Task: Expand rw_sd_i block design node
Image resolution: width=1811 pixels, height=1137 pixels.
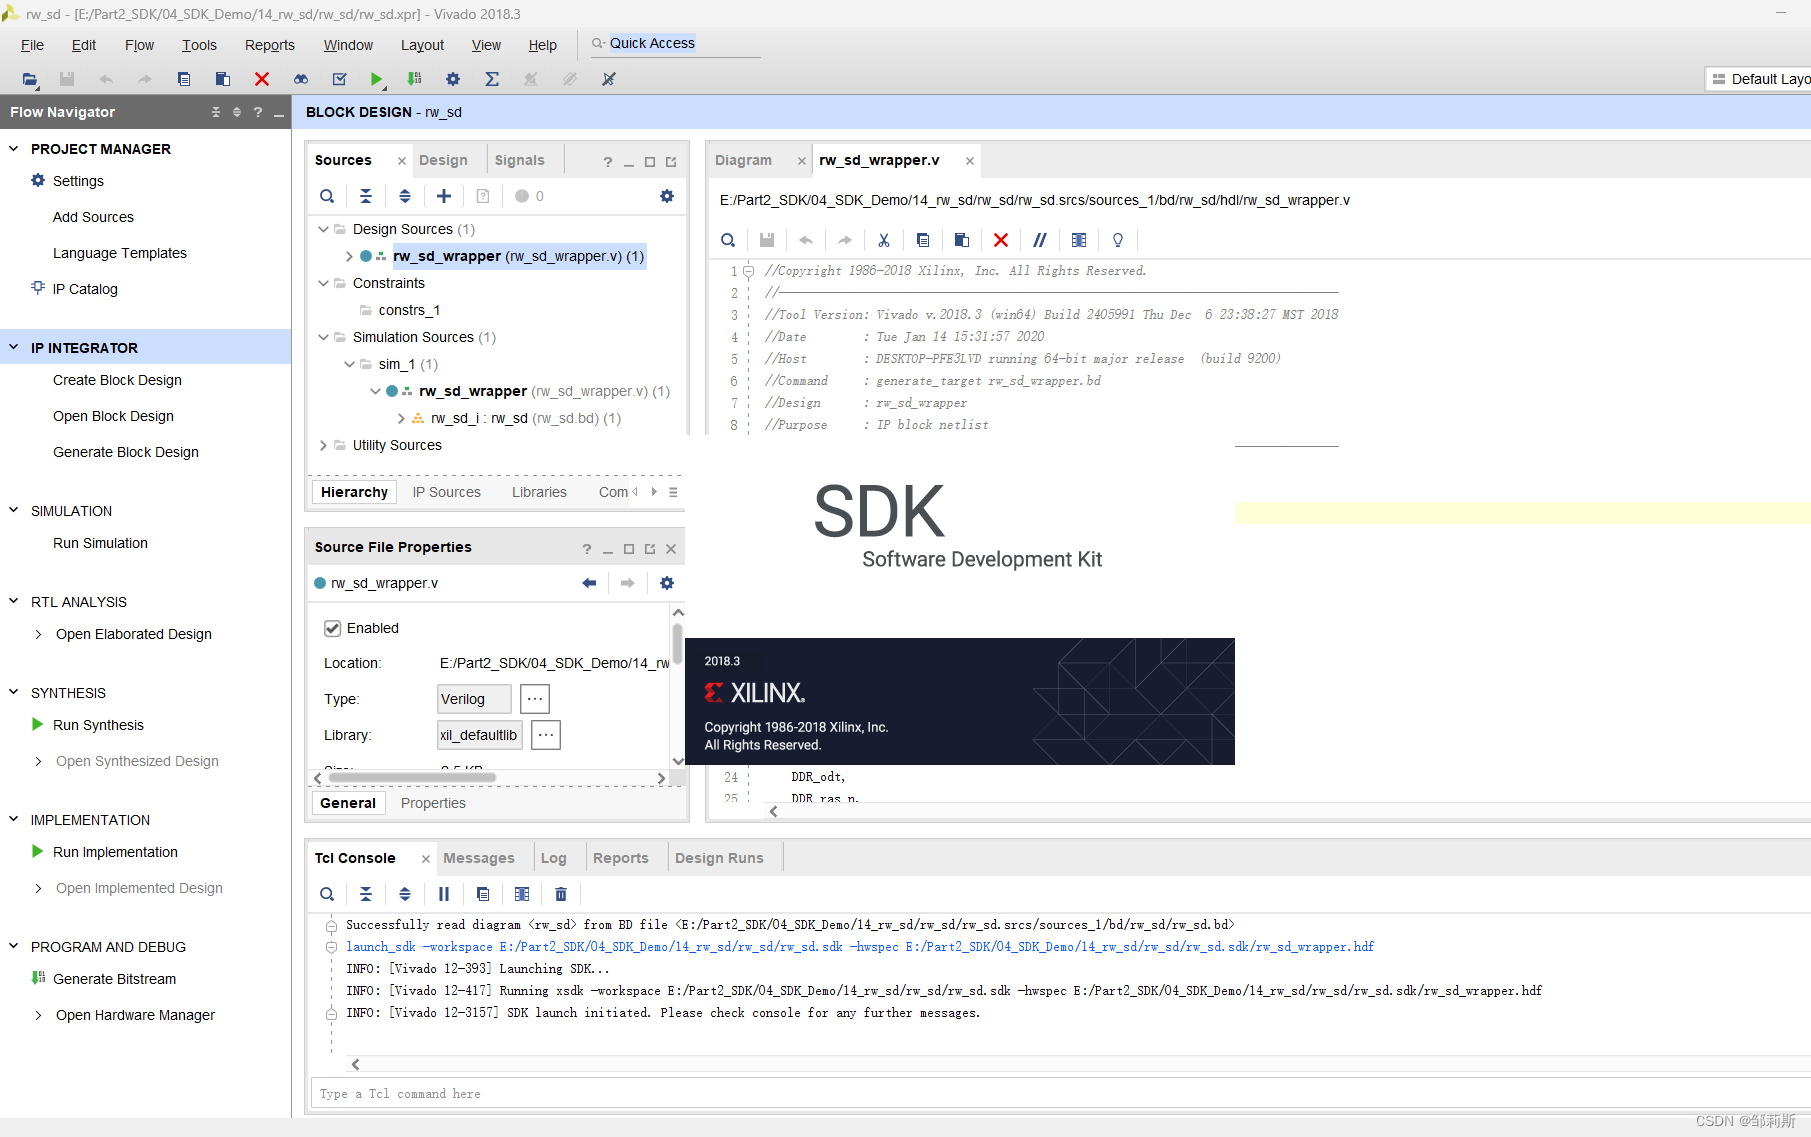Action: [401, 418]
